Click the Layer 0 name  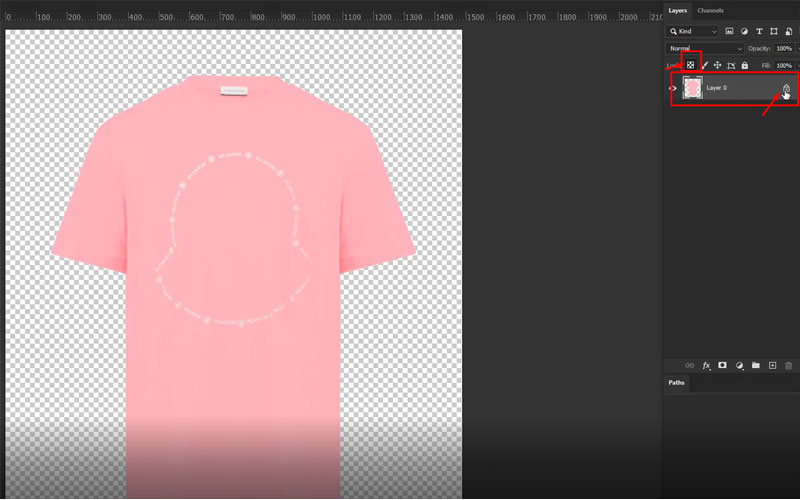click(x=716, y=88)
